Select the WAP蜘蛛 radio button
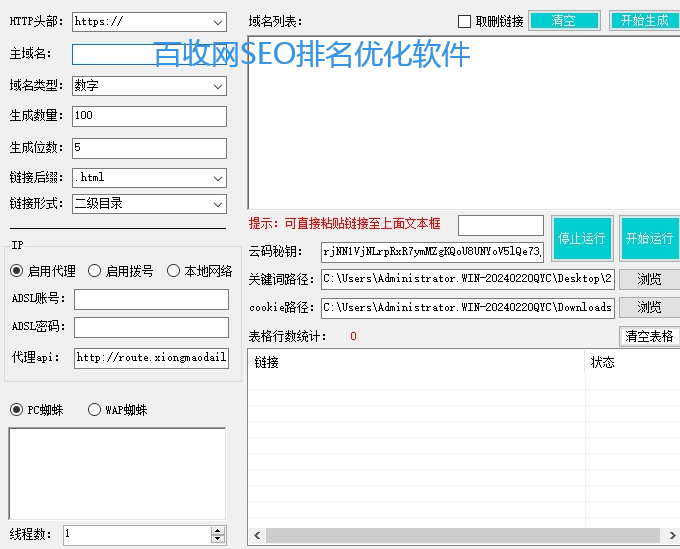This screenshot has height=549, width=680. click(x=118, y=410)
